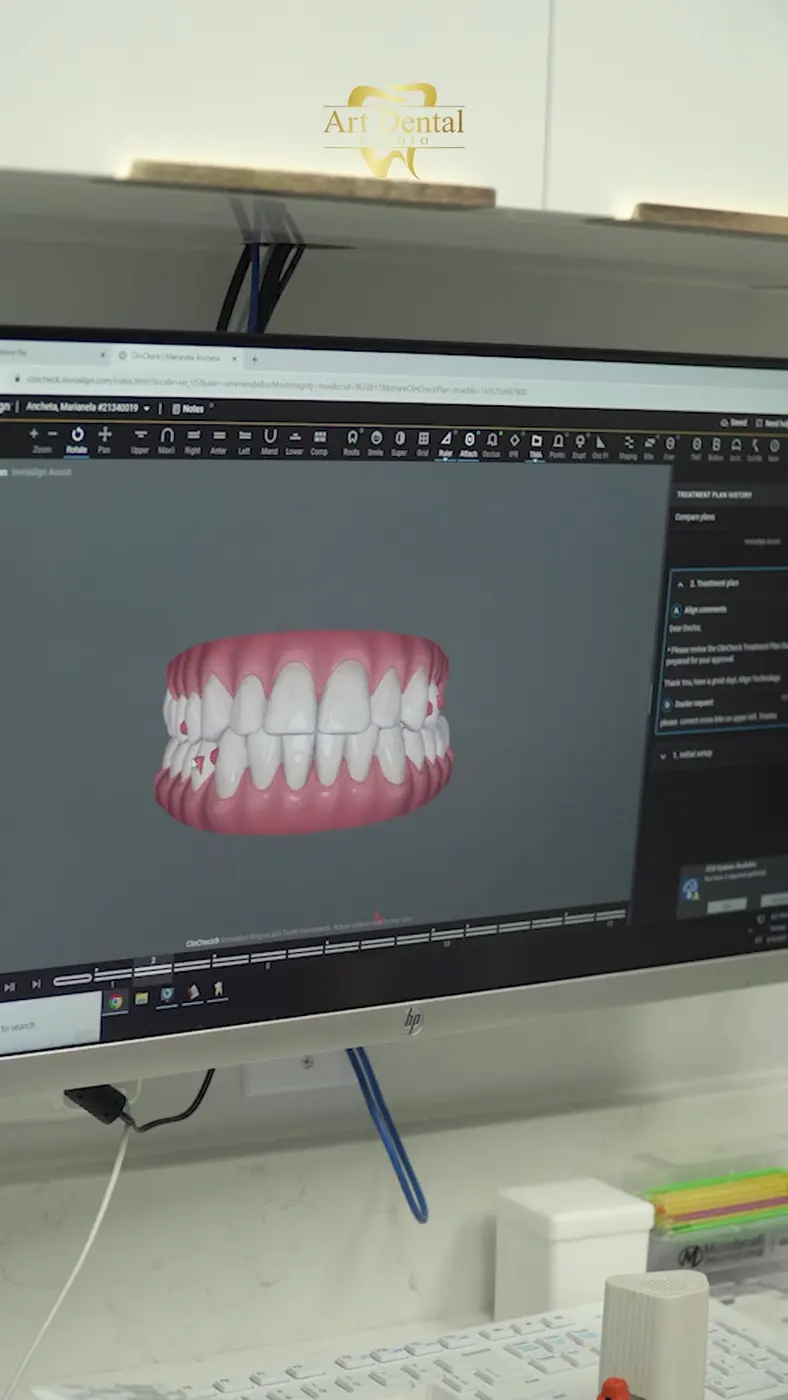Viewport: 788px width, 1400px height.
Task: Open patient dropdown Ancheta, Marianela #21340019
Action: point(89,408)
